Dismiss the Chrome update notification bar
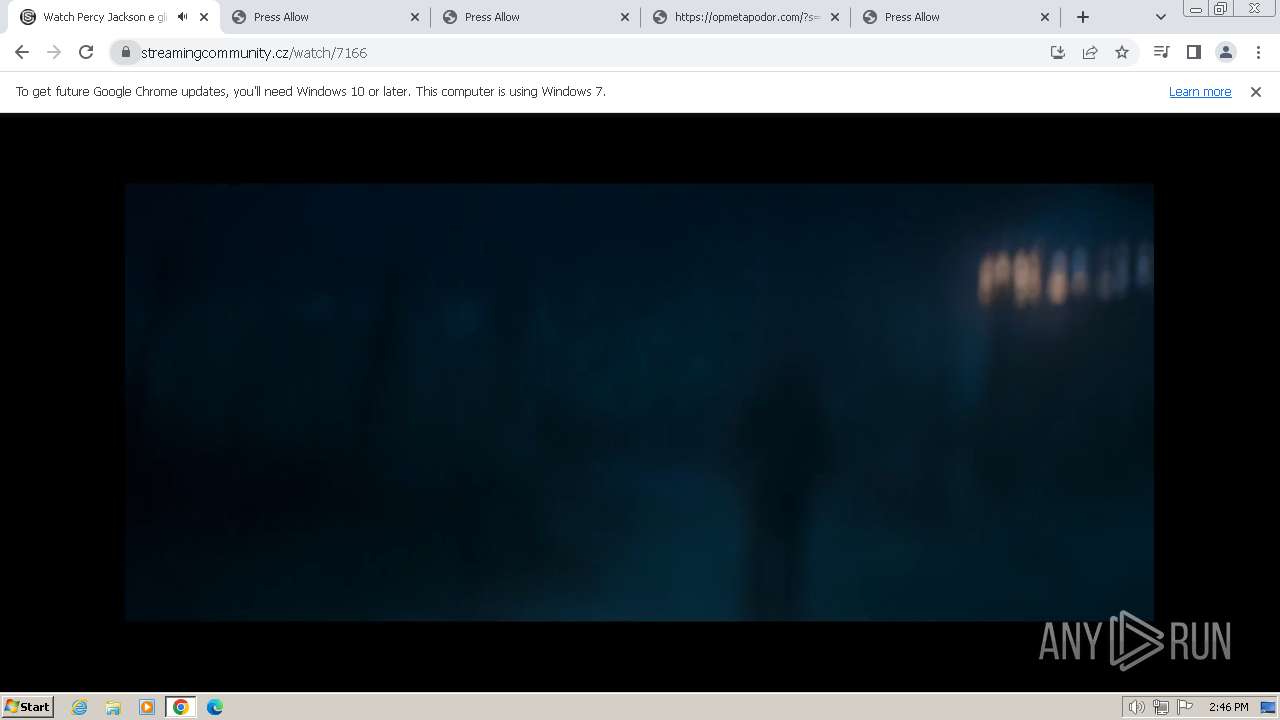 (x=1255, y=91)
